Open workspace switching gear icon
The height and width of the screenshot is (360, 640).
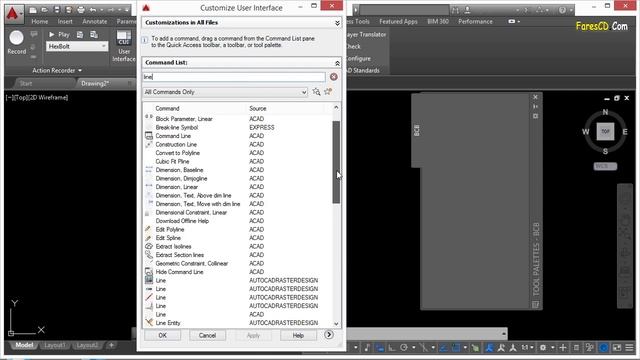point(543,348)
